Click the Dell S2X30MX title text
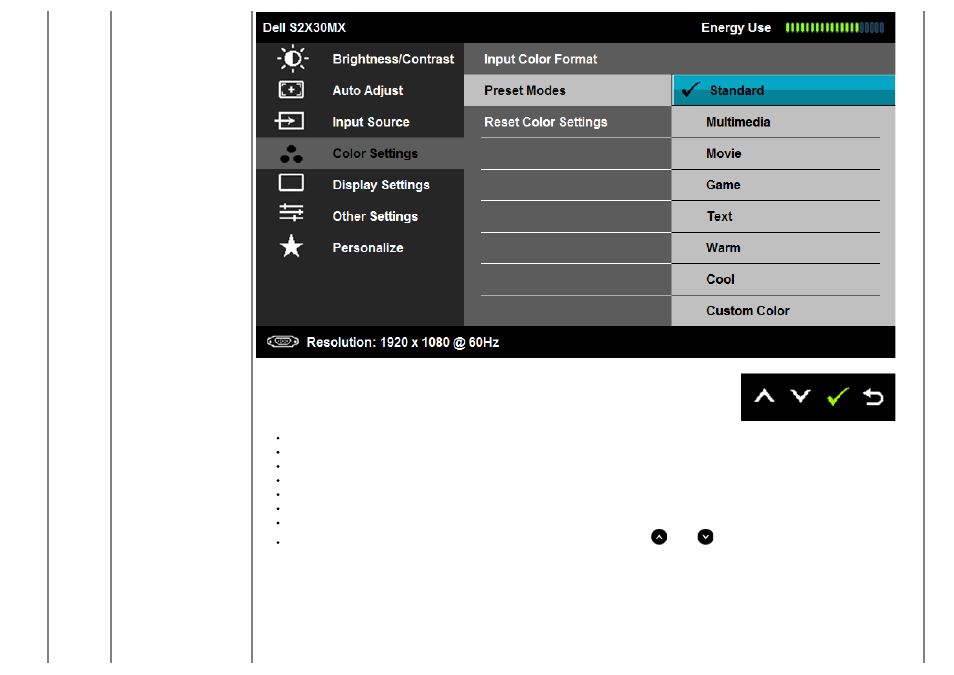954x675 pixels. click(304, 27)
